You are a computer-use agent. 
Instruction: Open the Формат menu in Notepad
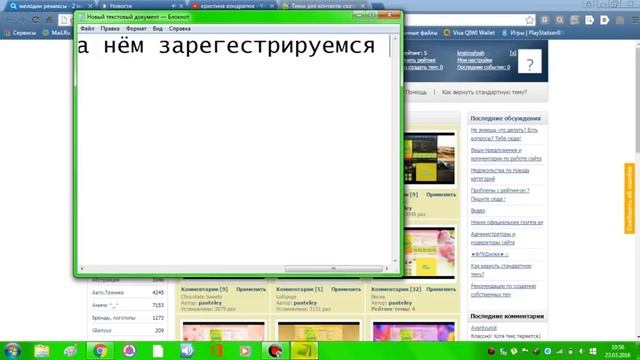tap(136, 29)
